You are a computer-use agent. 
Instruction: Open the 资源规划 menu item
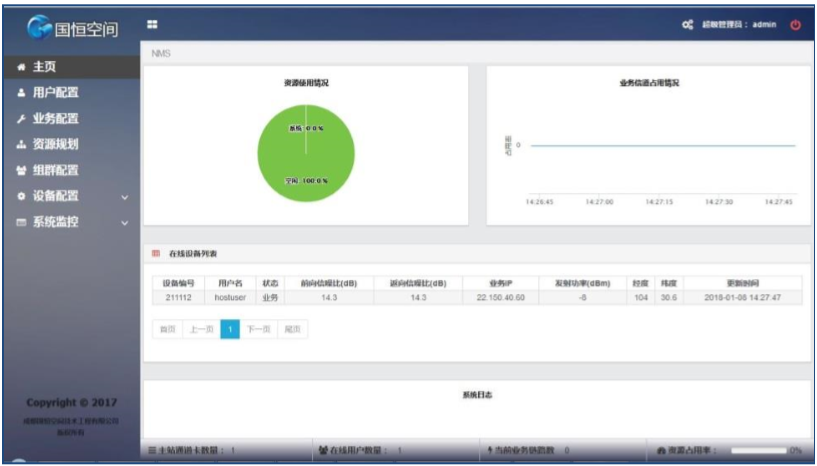point(72,144)
